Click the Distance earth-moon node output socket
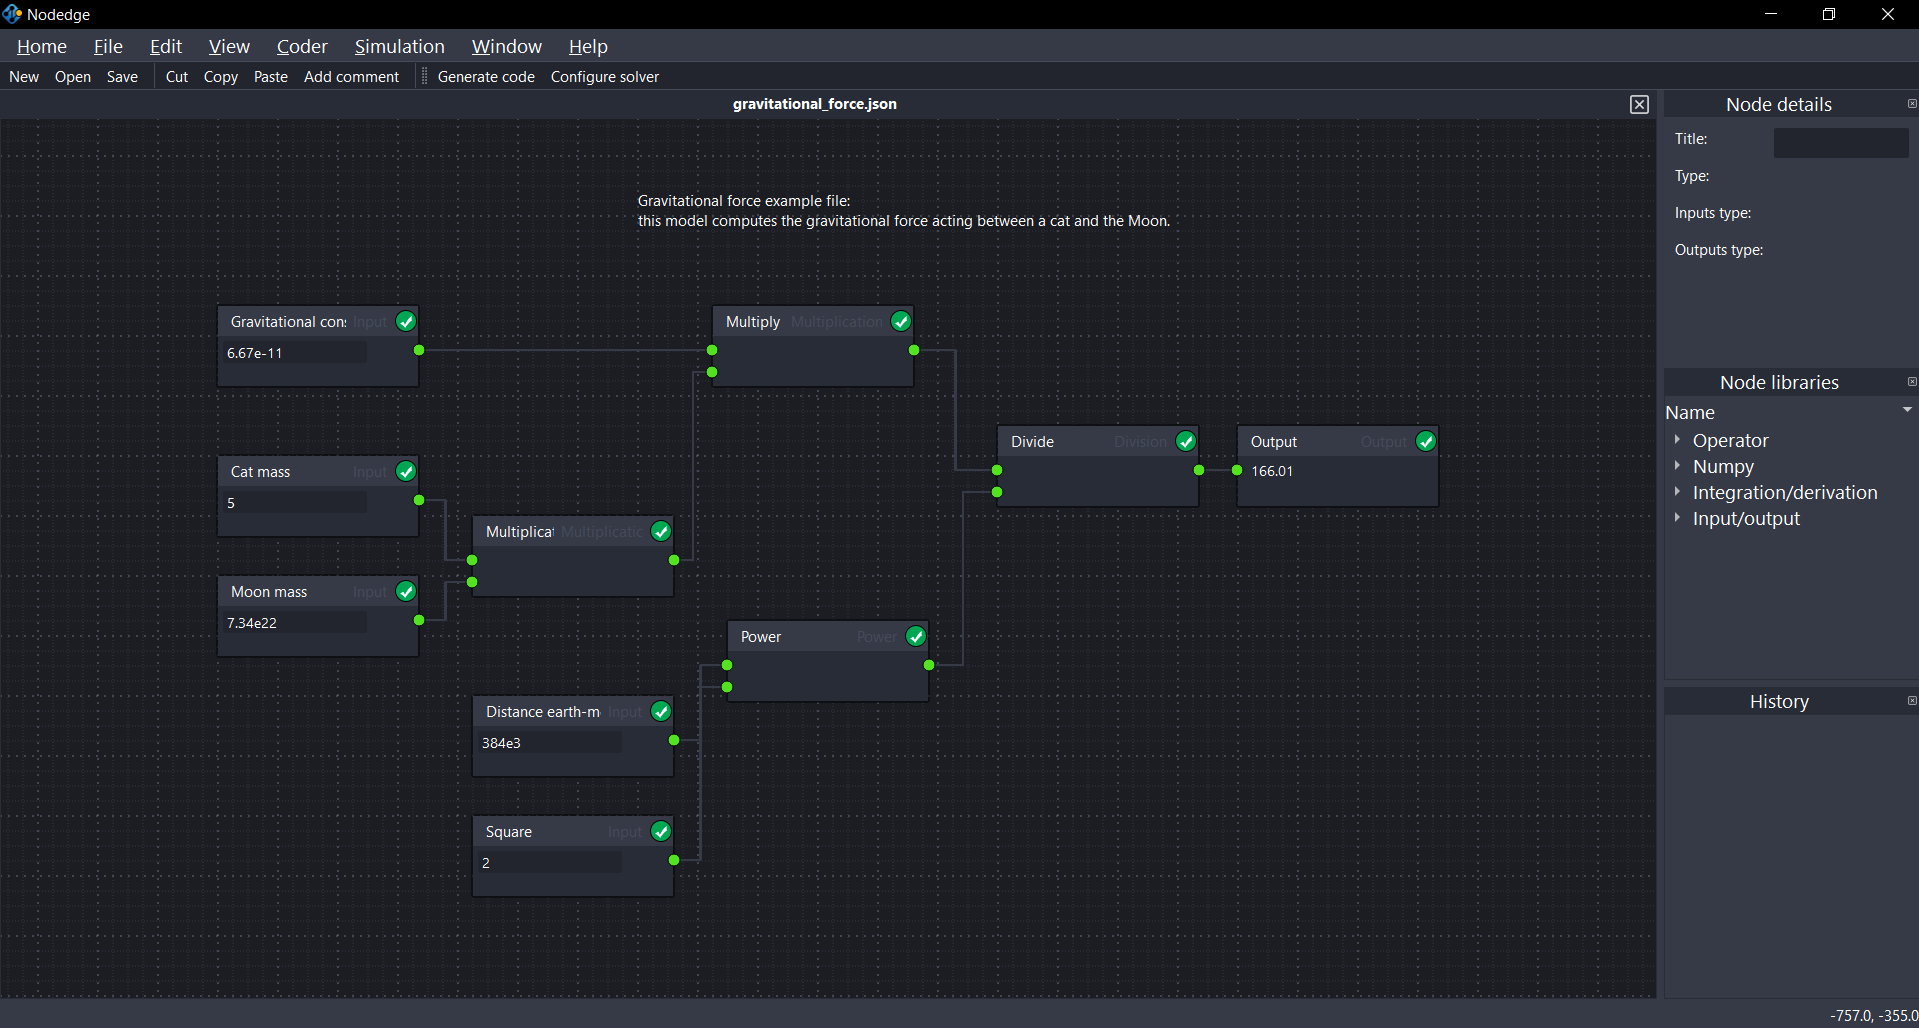Viewport: 1919px width, 1028px height. coord(674,740)
